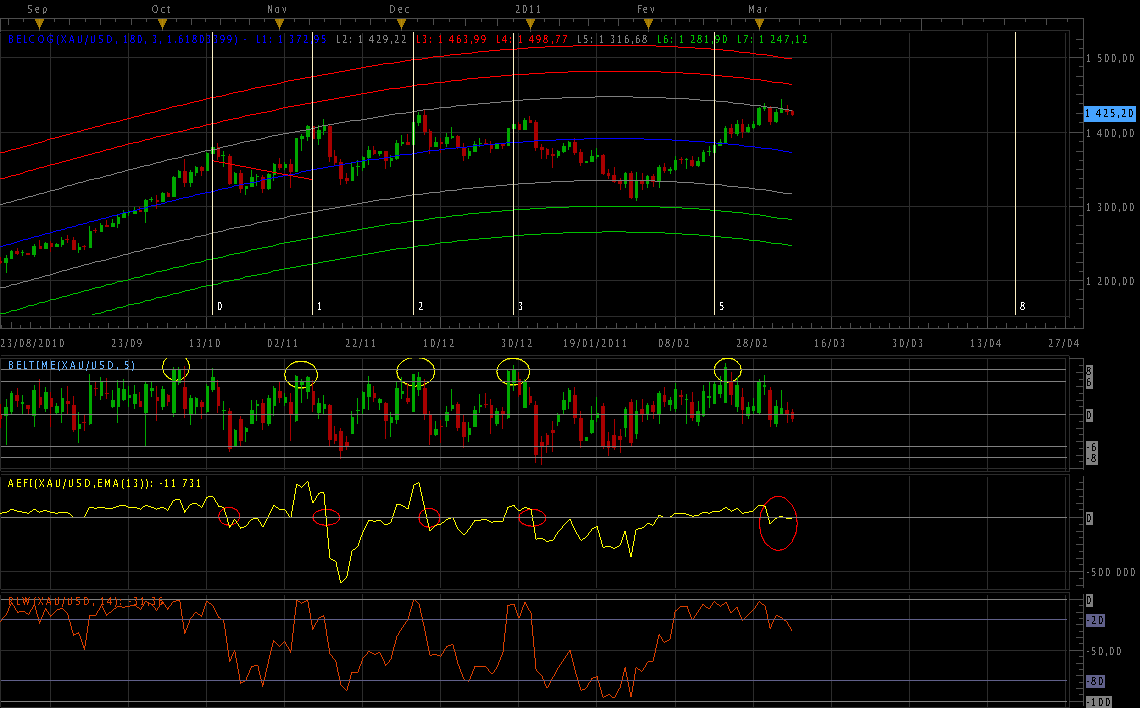1140x708 pixels.
Task: Click the large red ellipse on AEF panel
Action: click(x=778, y=523)
